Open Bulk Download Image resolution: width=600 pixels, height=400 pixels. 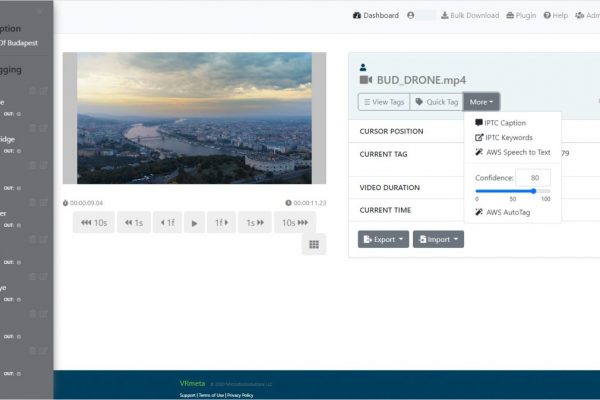(470, 15)
